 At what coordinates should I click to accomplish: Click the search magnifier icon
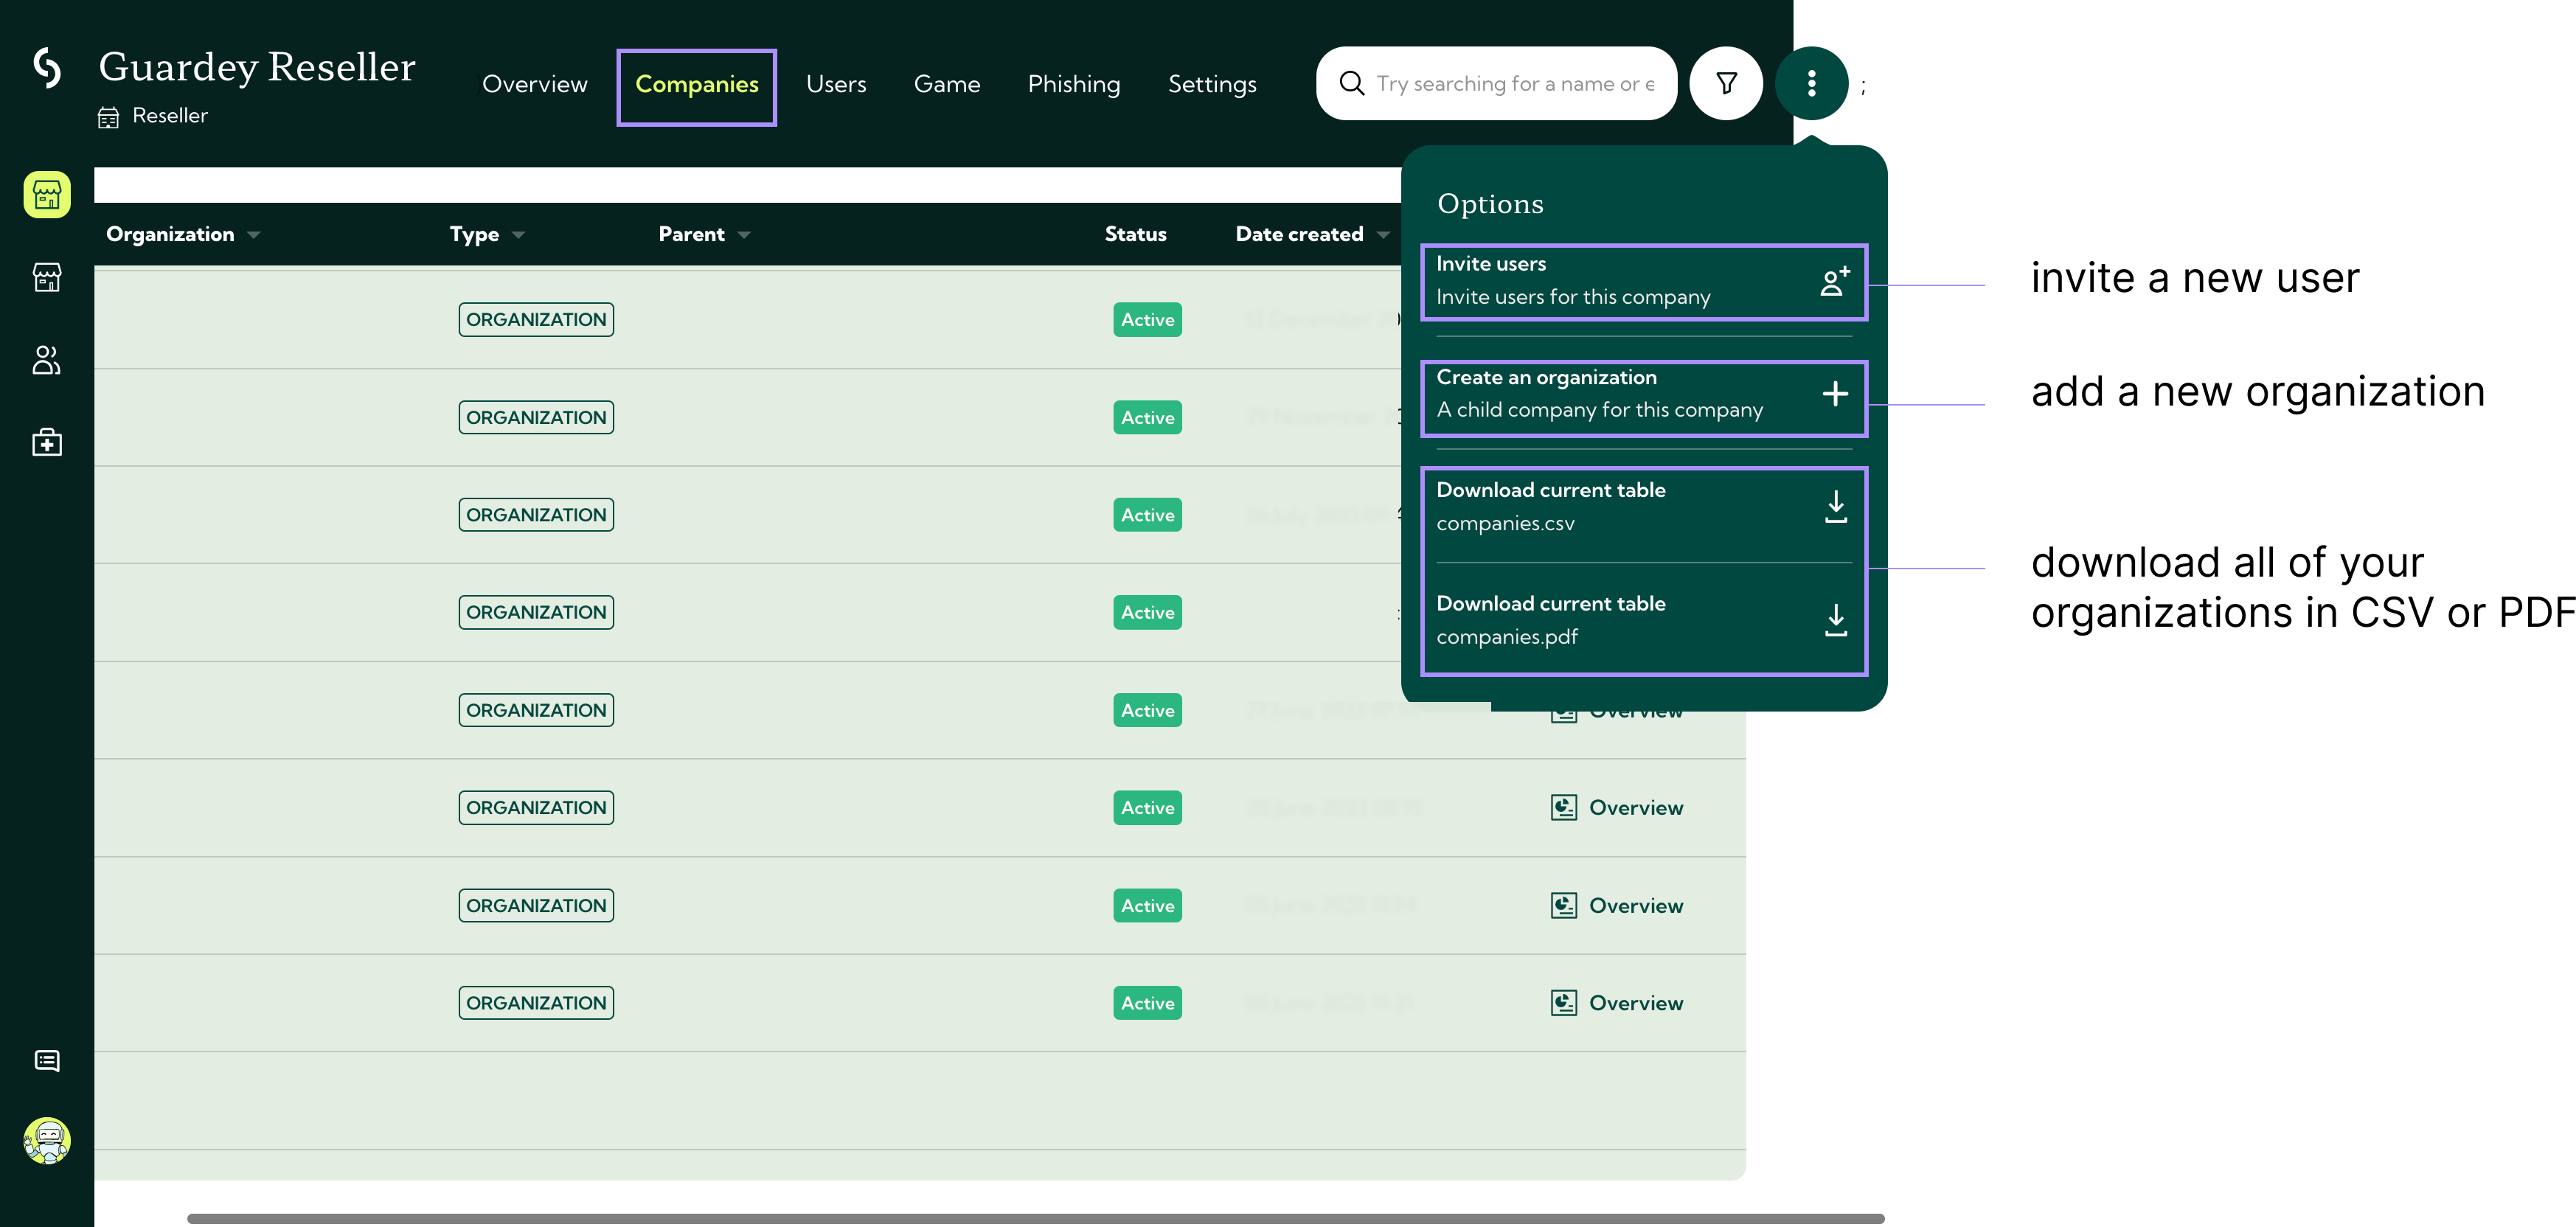(1352, 83)
